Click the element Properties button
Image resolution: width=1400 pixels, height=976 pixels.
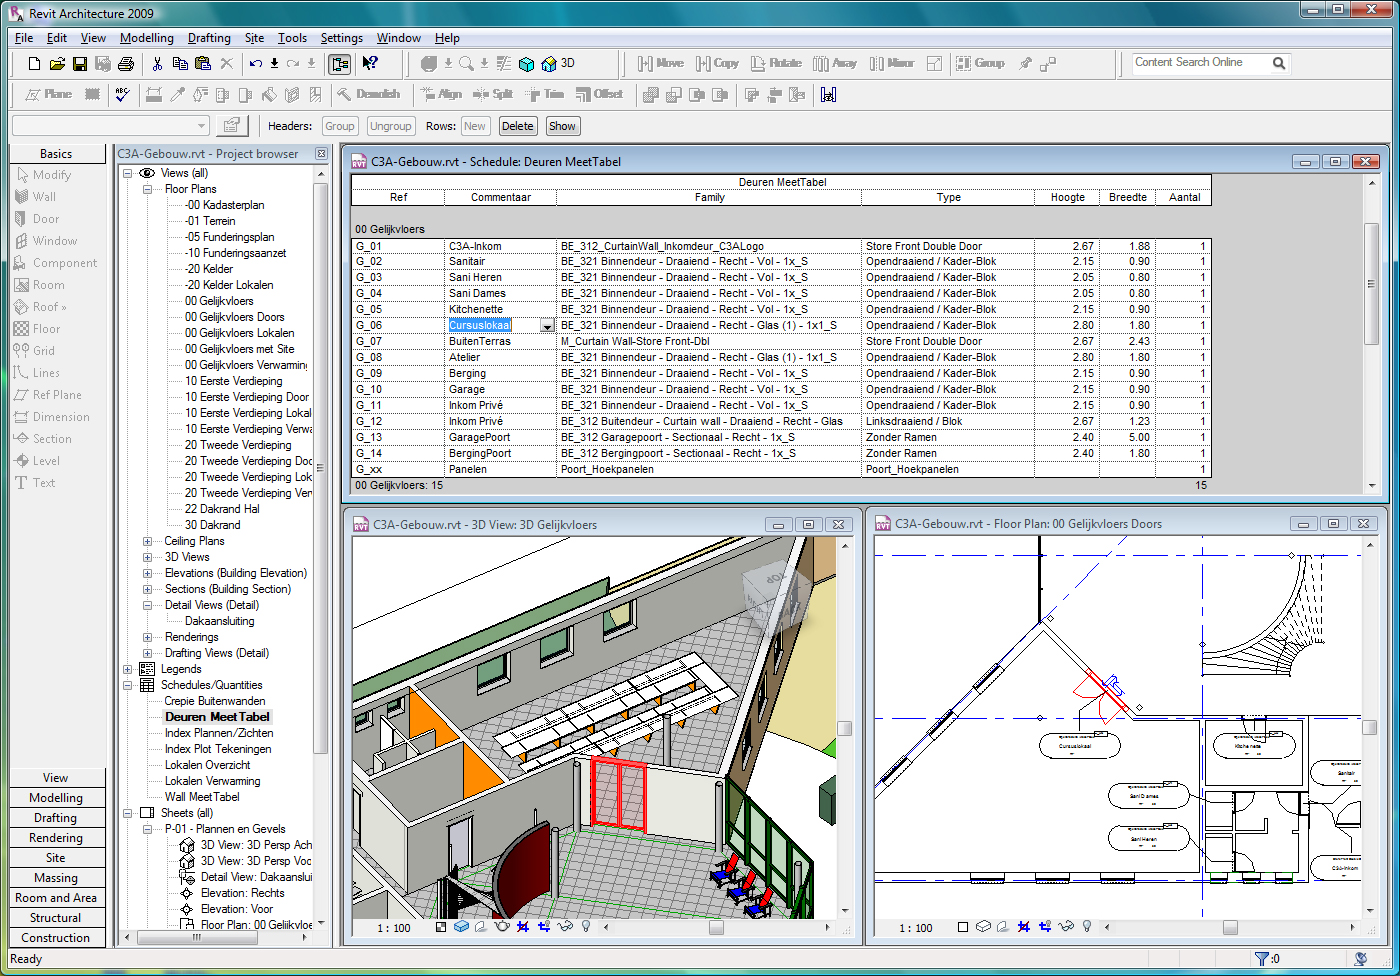pyautogui.click(x=232, y=126)
